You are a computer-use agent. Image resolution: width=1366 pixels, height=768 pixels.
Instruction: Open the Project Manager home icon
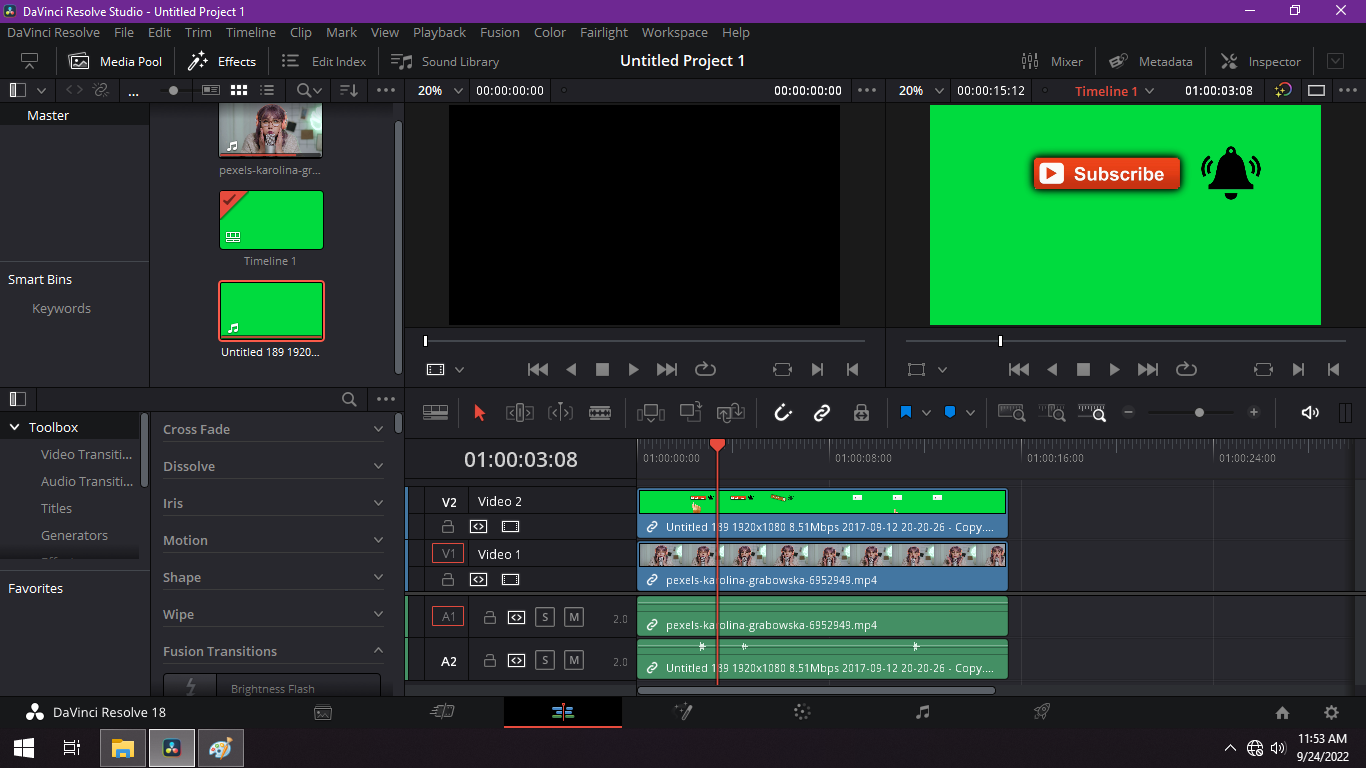[x=1283, y=713]
